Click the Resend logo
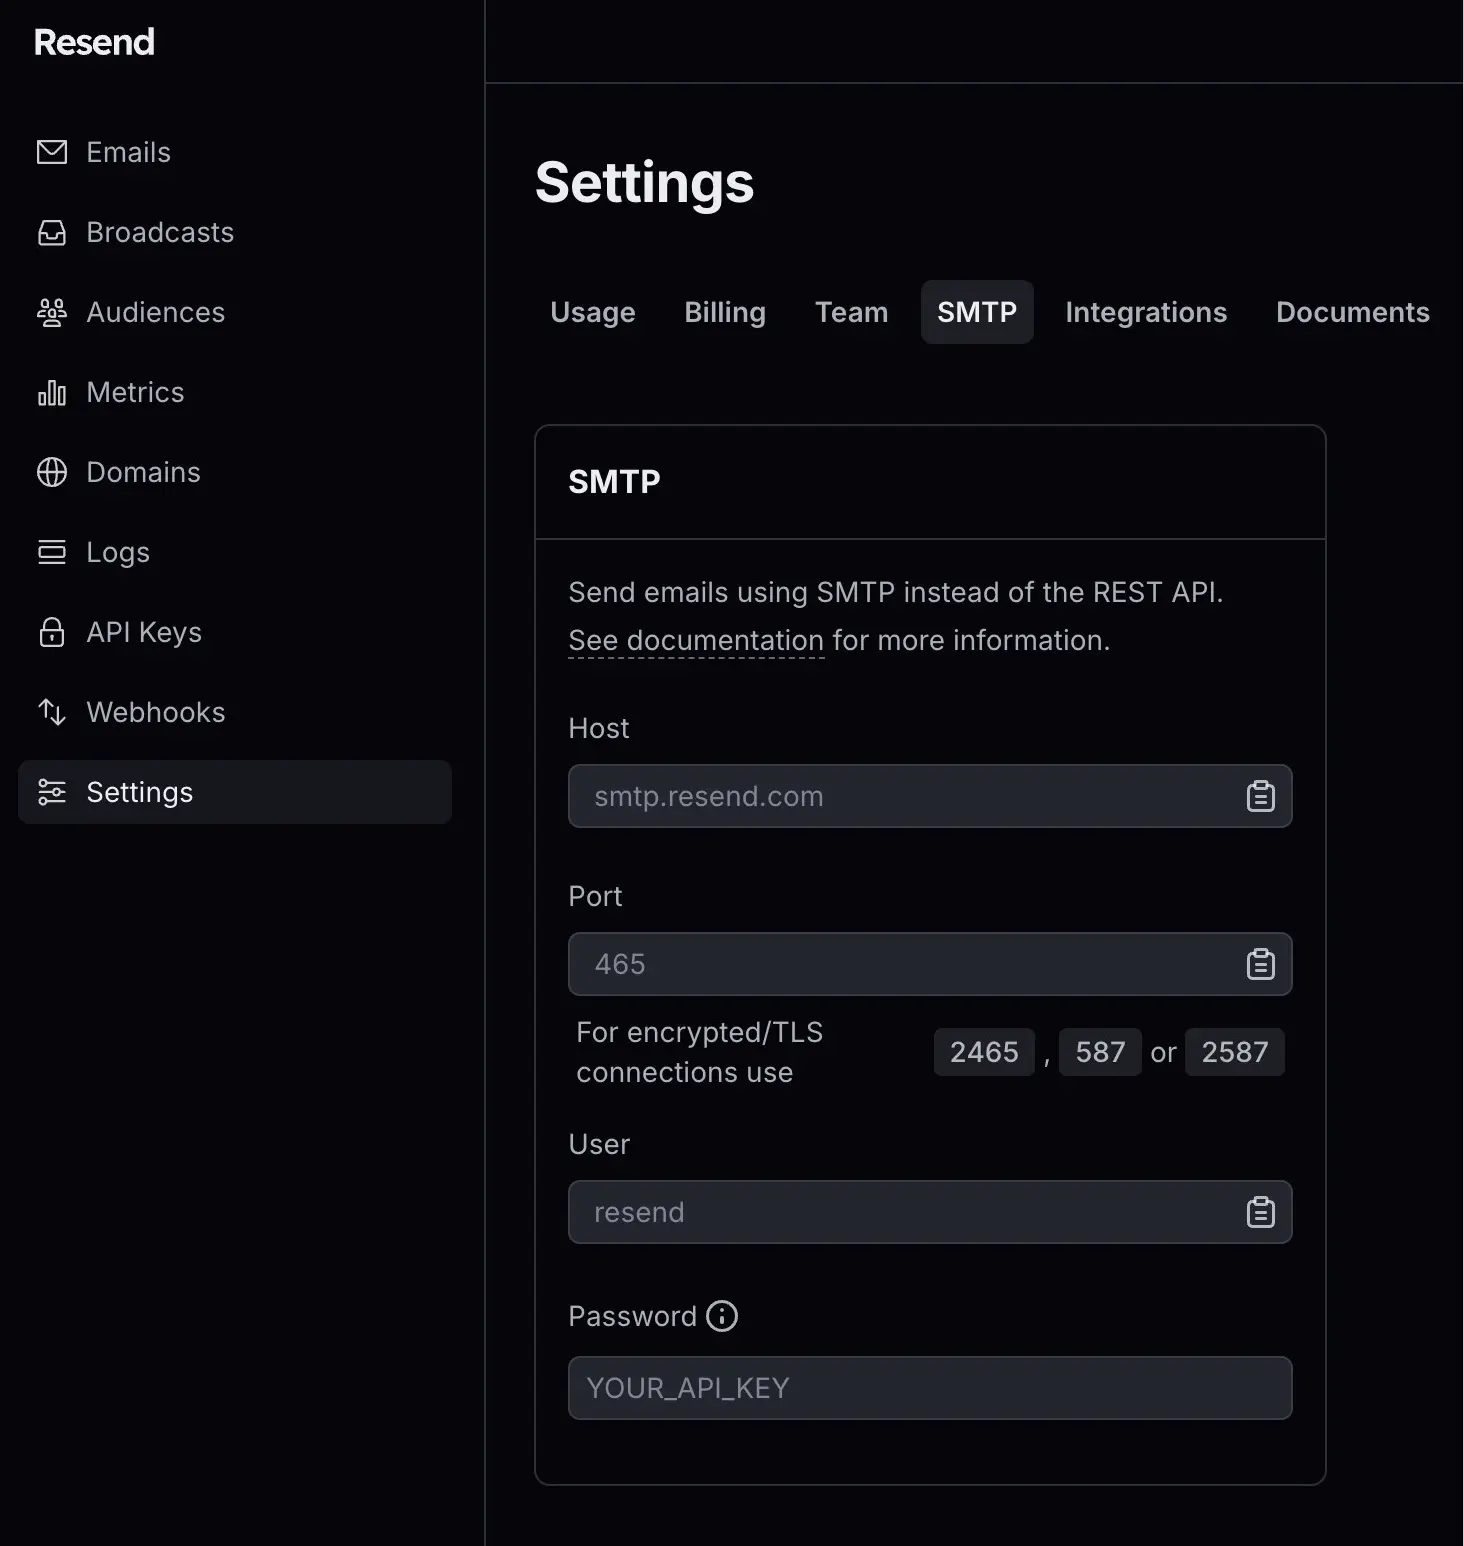This screenshot has height=1546, width=1464. 94,42
